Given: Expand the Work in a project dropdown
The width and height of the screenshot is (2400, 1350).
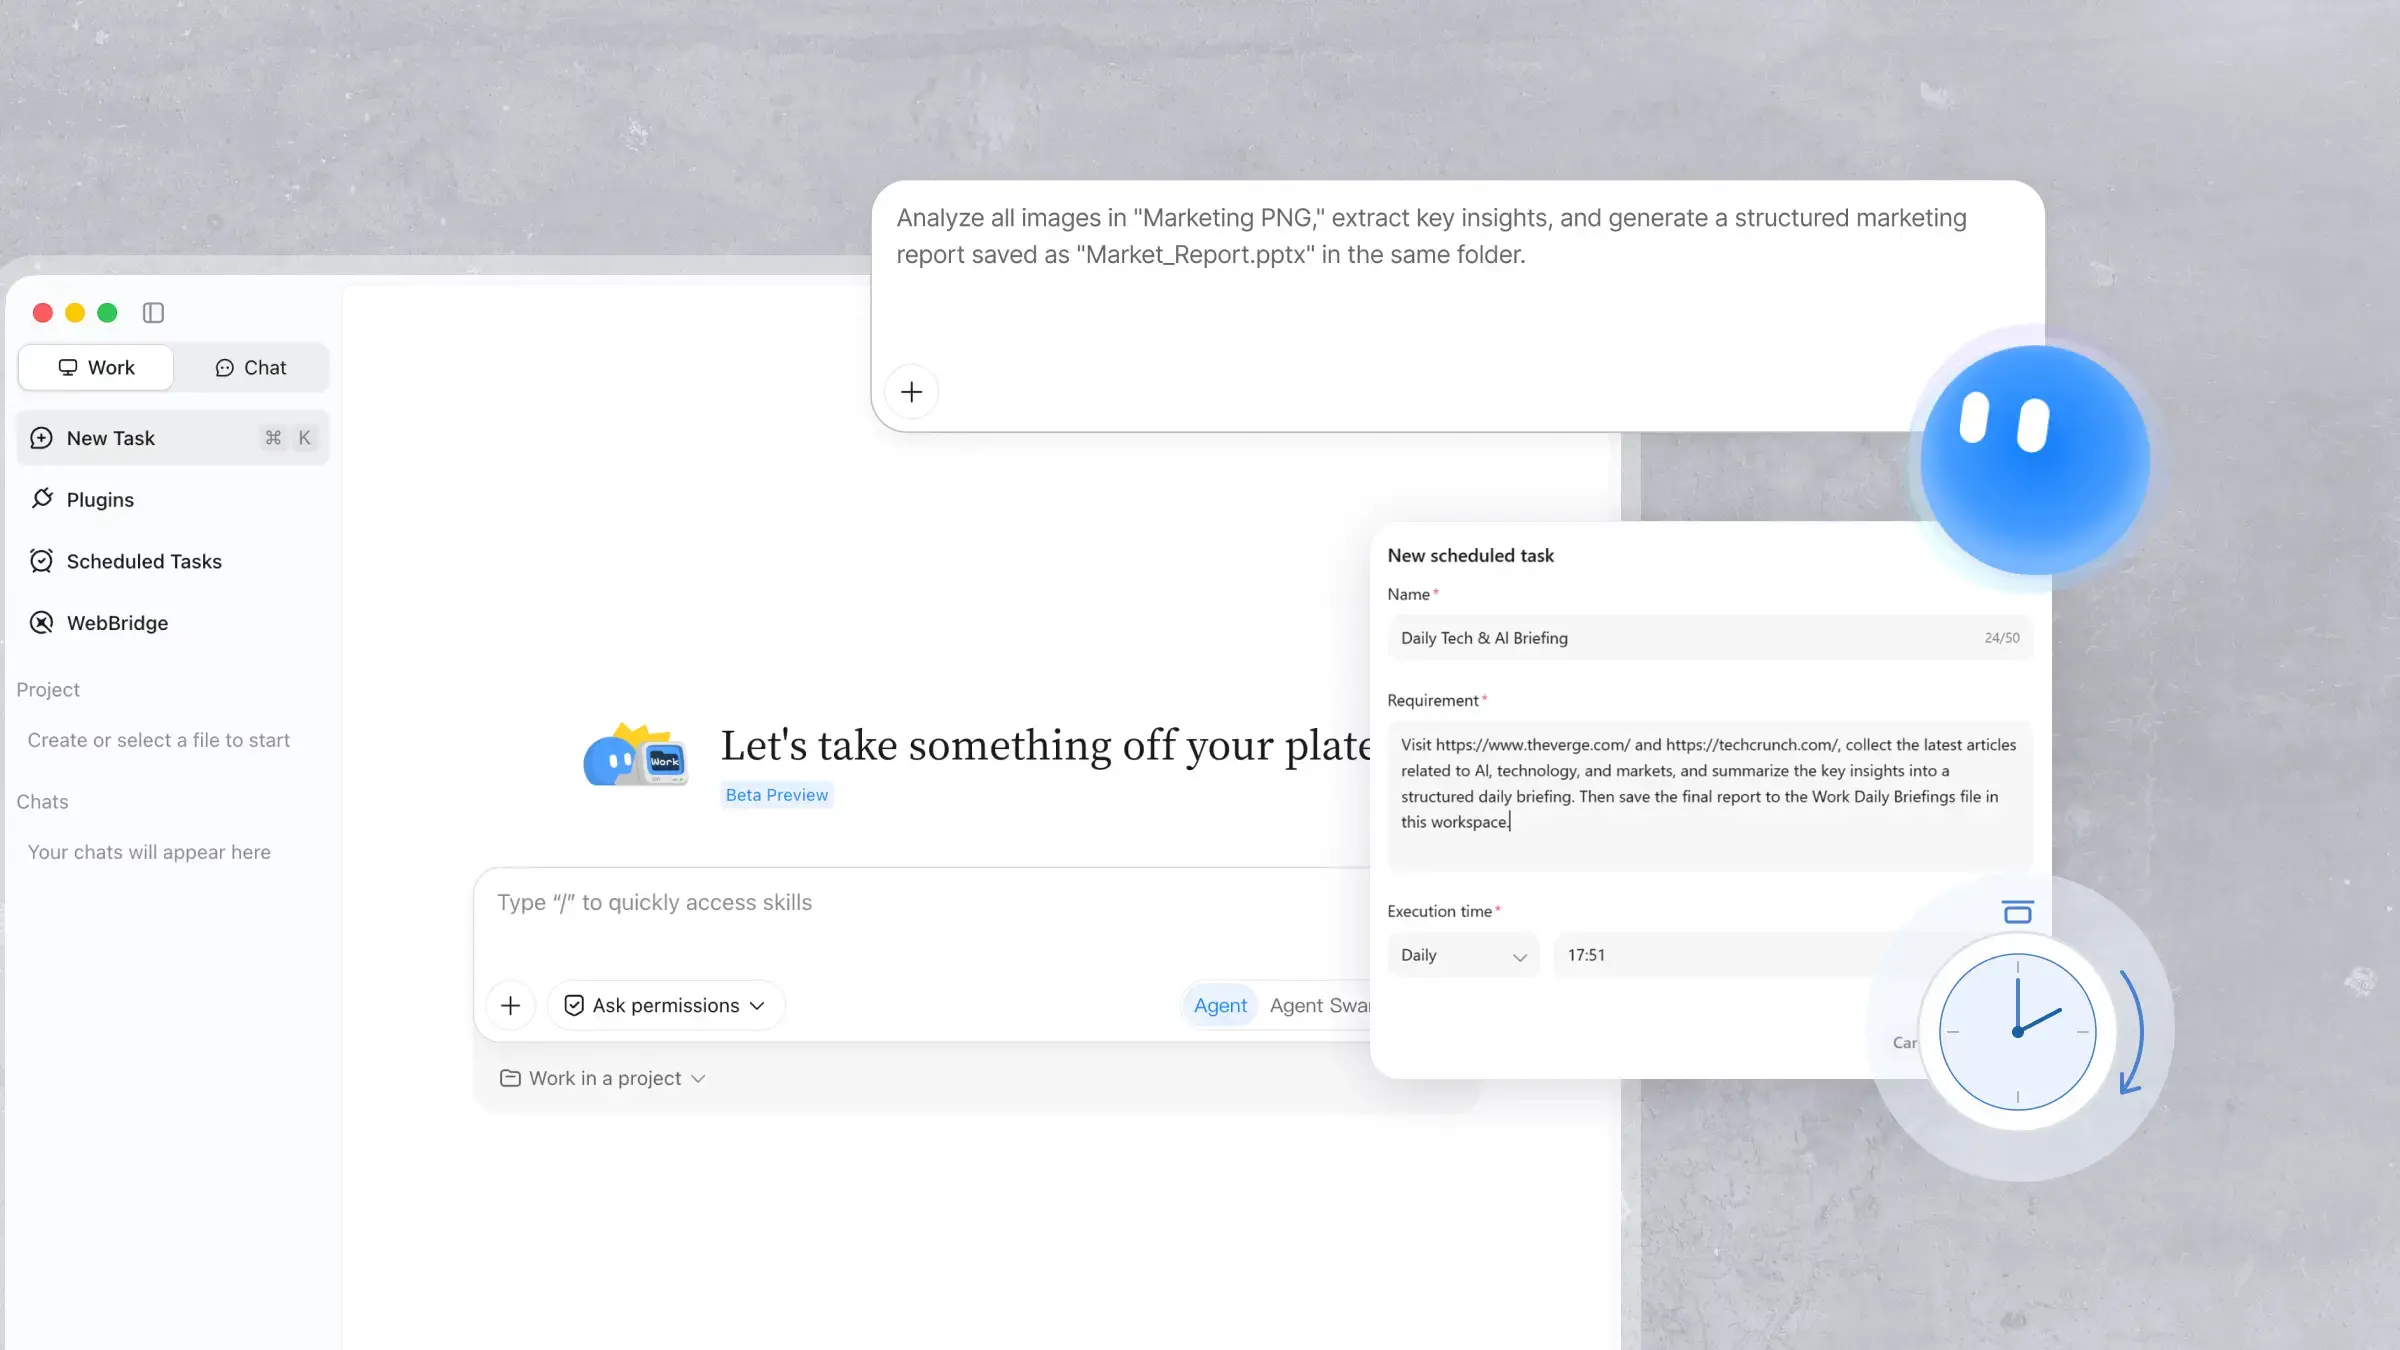Looking at the screenshot, I should pos(603,1078).
